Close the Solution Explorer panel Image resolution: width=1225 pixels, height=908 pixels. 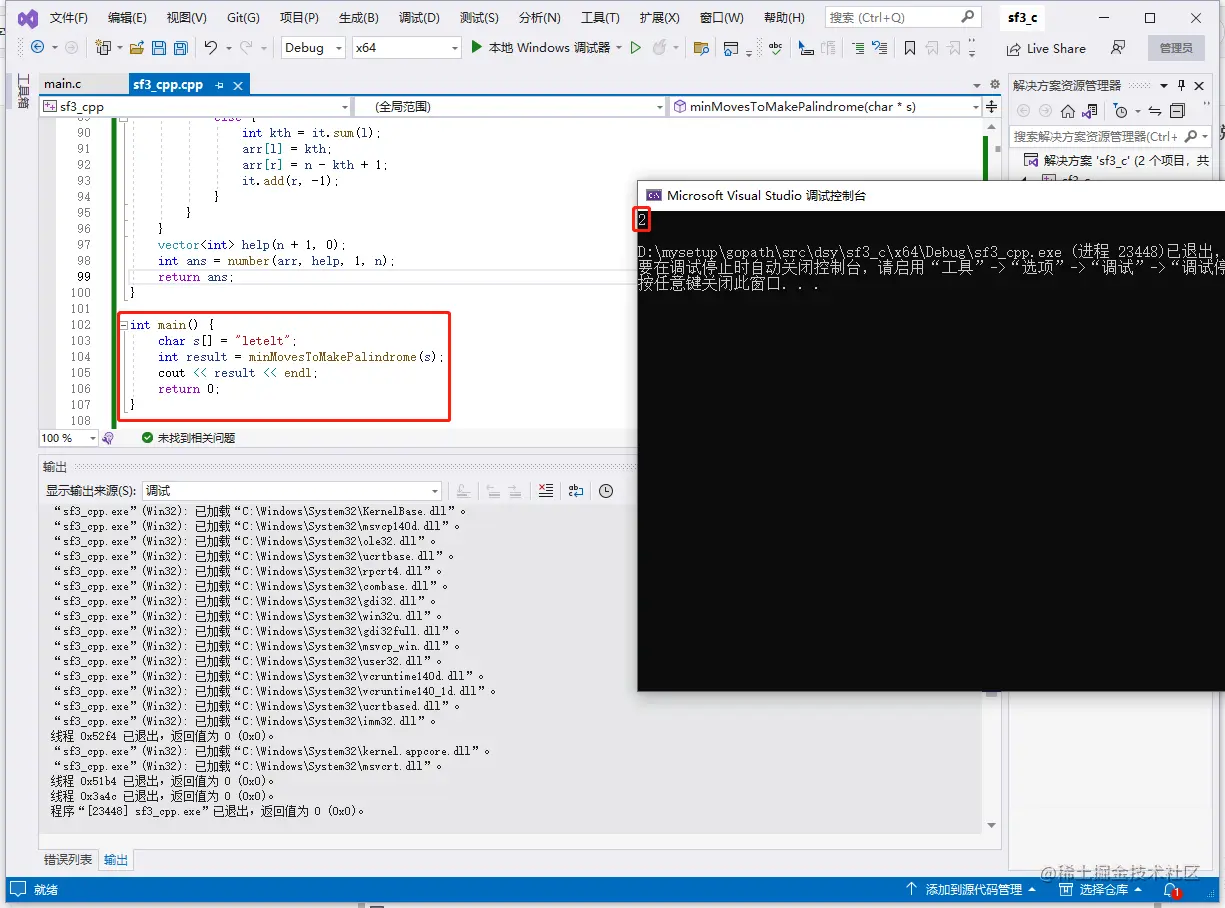coord(1199,85)
